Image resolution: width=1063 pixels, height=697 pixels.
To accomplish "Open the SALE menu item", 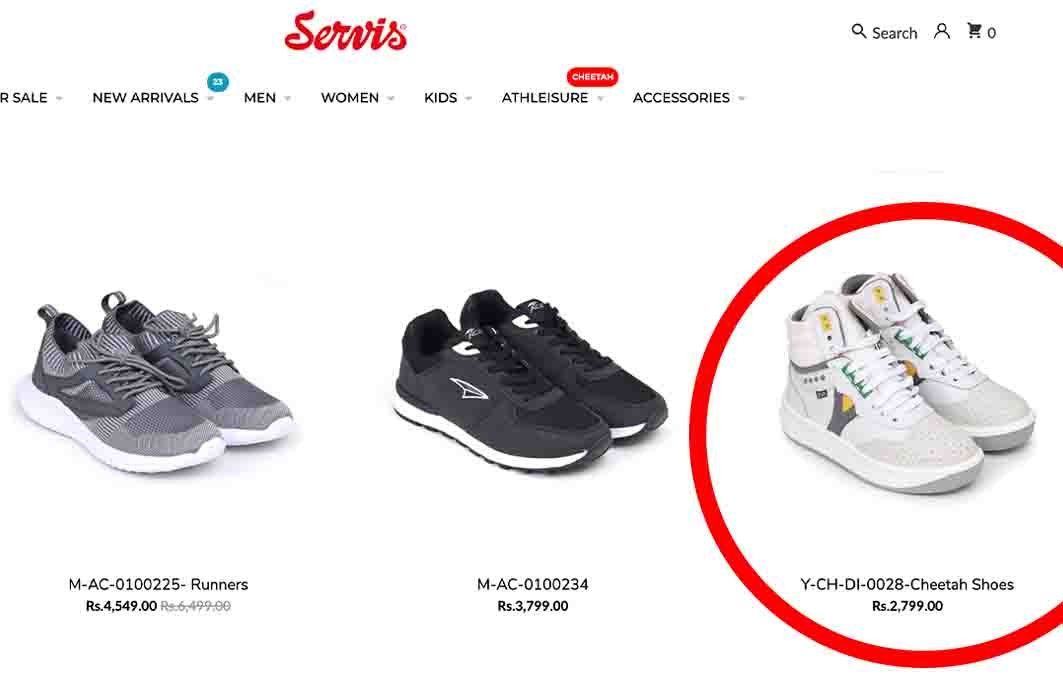I will coord(24,98).
